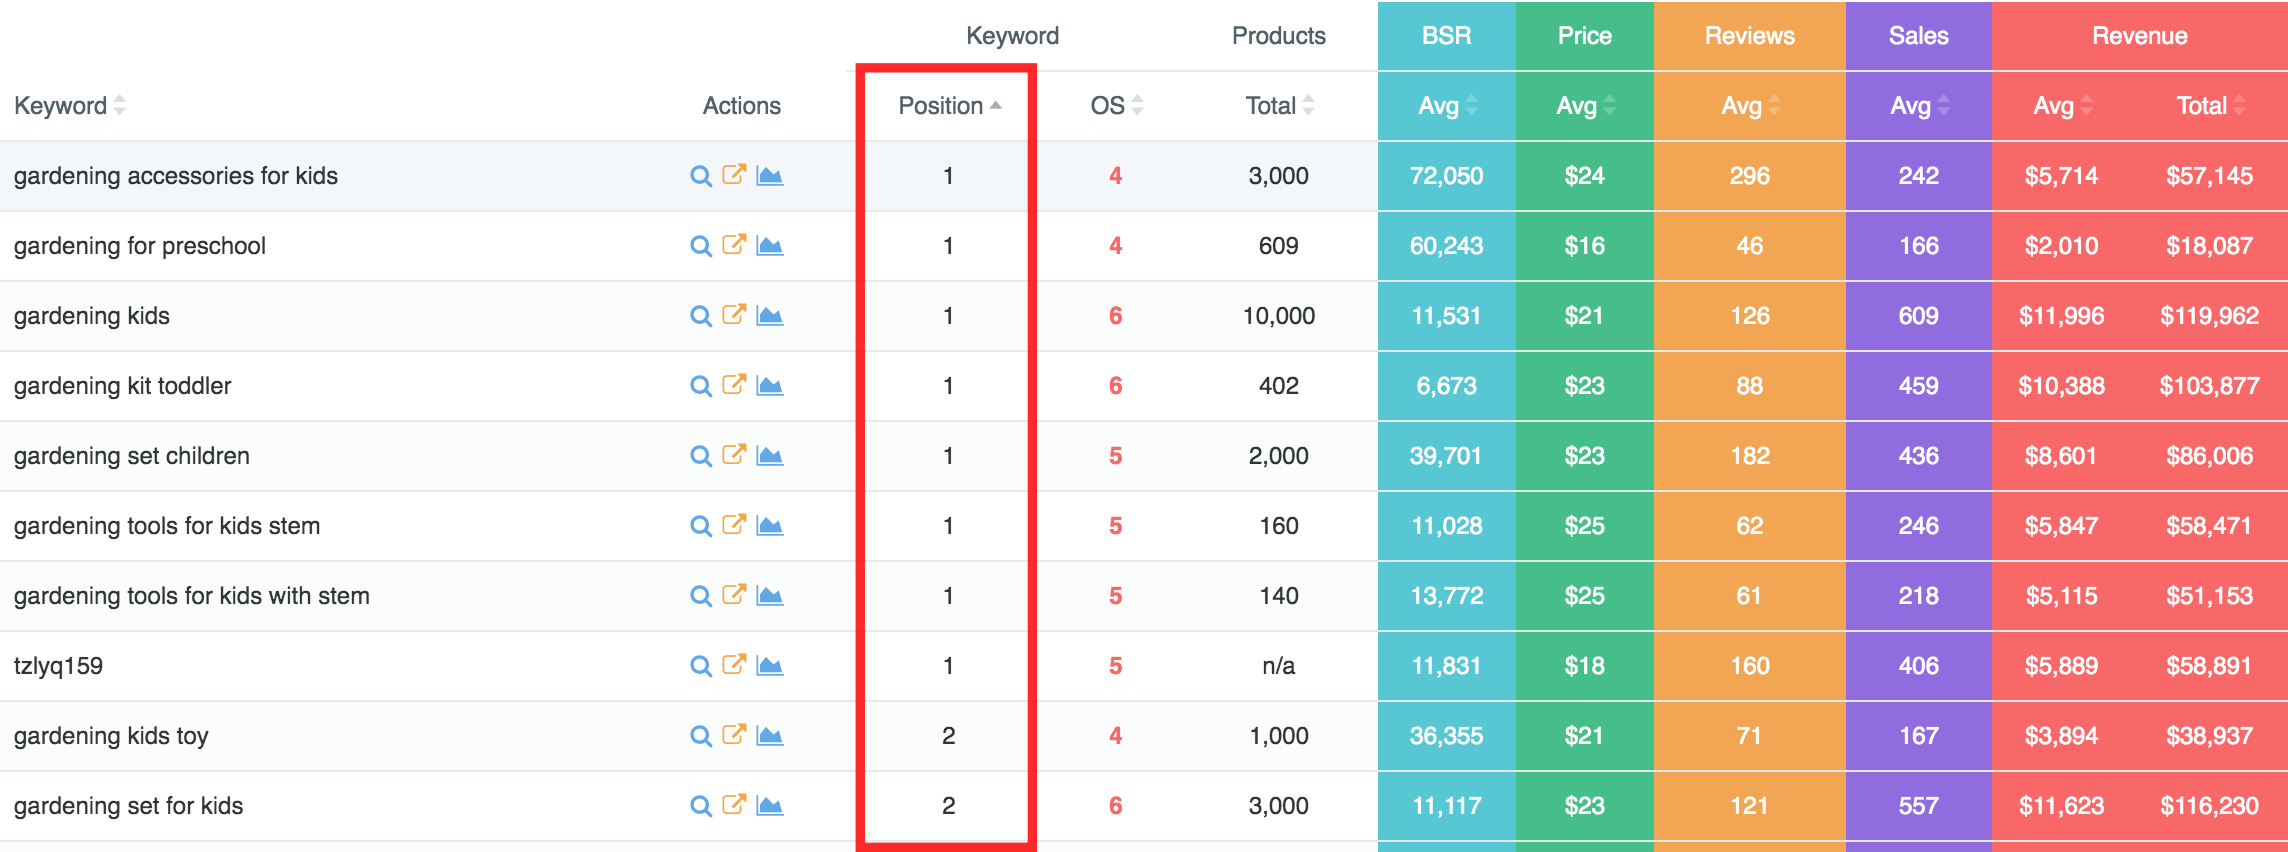The width and height of the screenshot is (2288, 852).
Task: Open external link for 'gardening accessories for kids'
Action: (x=734, y=174)
